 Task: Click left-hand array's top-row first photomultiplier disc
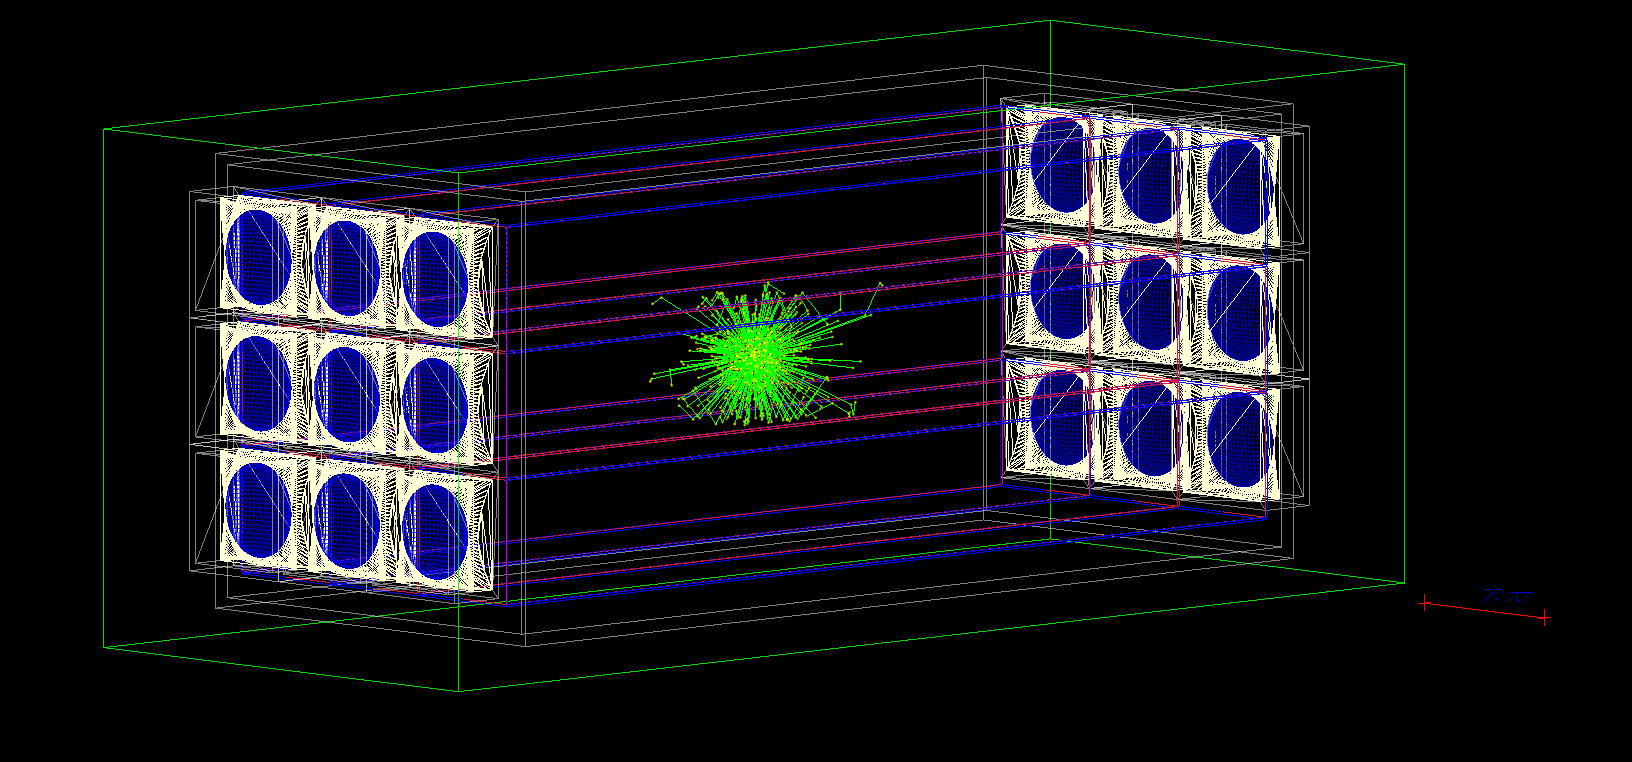coord(258,257)
